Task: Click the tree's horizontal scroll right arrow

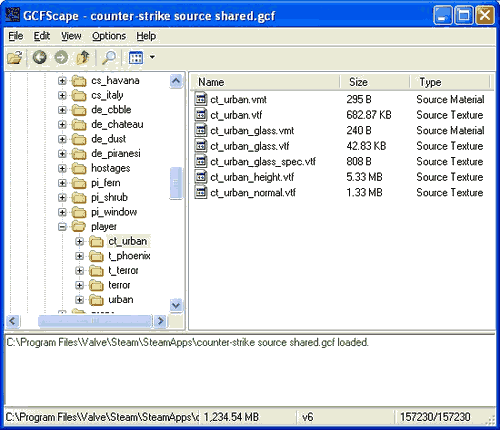Action: (x=160, y=321)
